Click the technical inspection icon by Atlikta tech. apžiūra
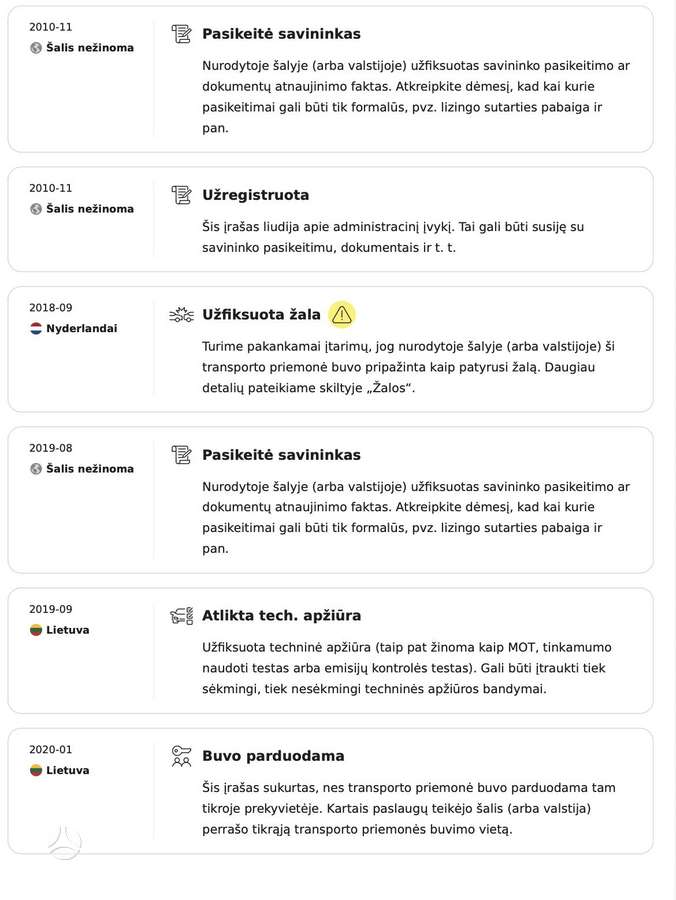 181,616
